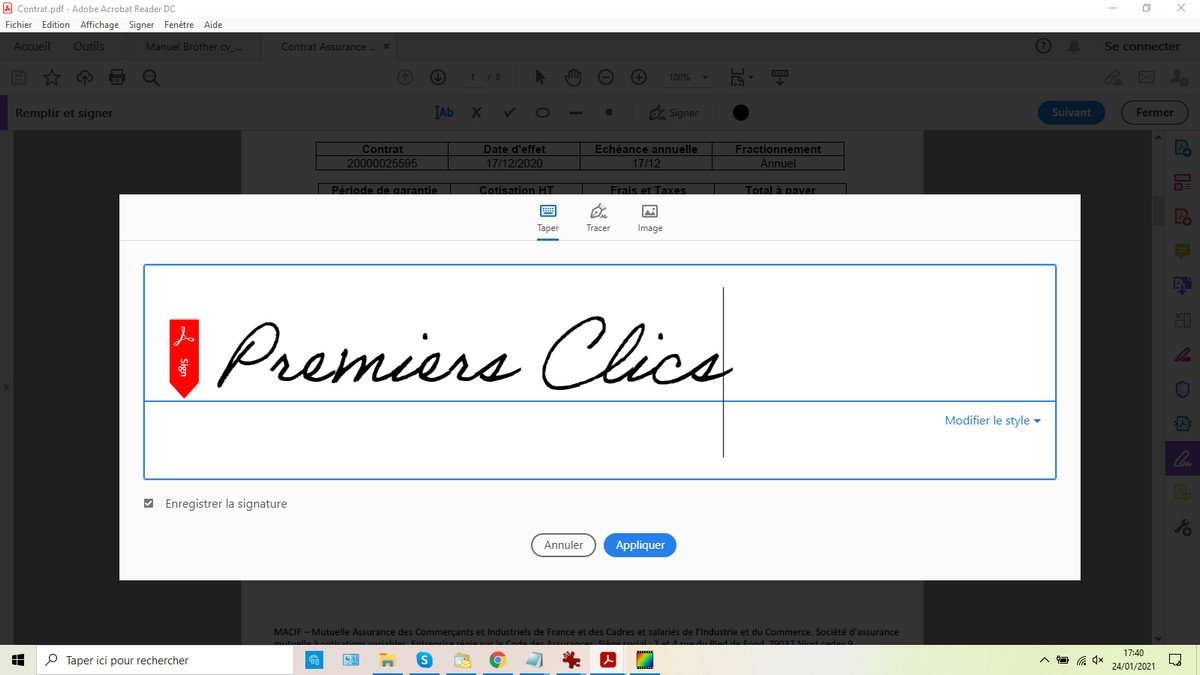Go to previous page arrow
This screenshot has width=1200, height=675.
[405, 77]
